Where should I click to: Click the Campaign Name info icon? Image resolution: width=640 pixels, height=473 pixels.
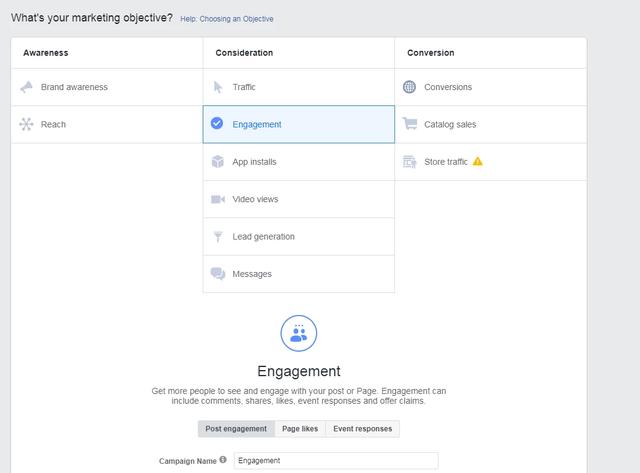coord(223,460)
